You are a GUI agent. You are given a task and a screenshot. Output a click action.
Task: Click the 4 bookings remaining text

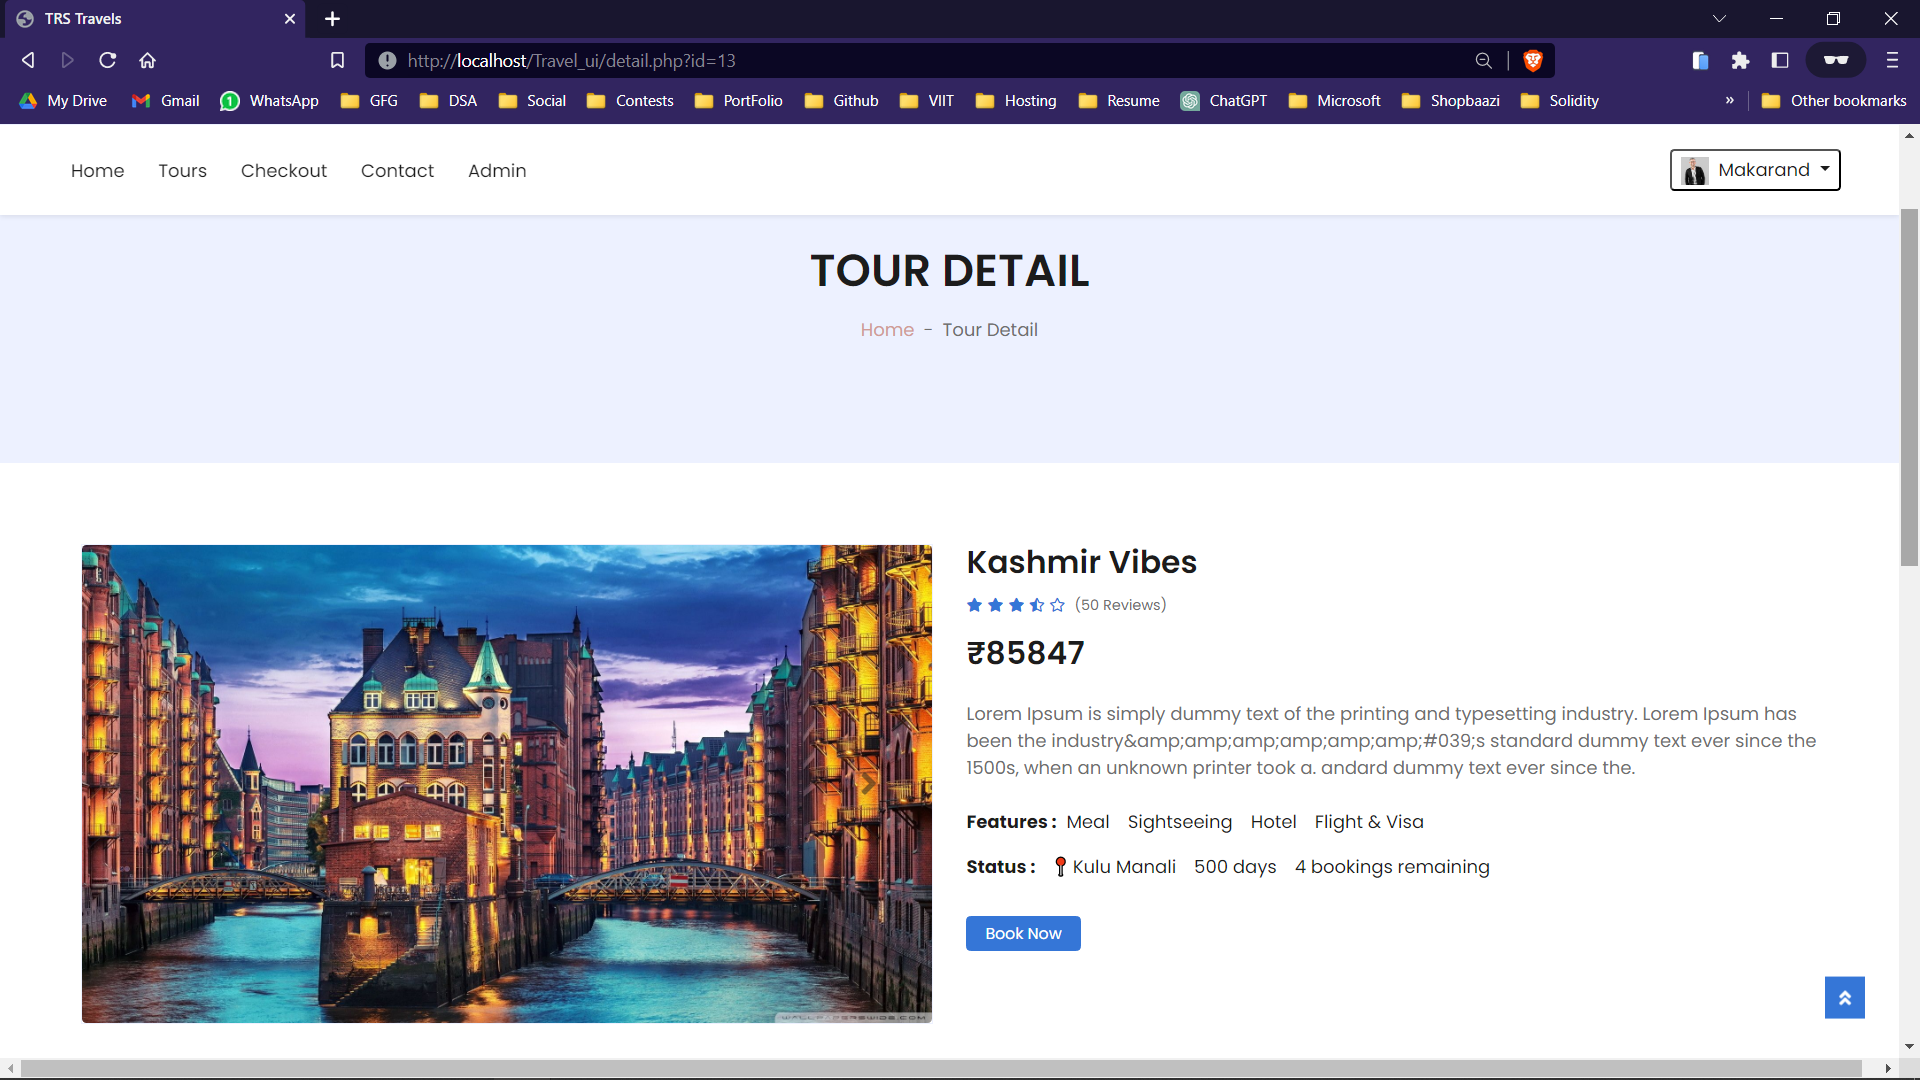[x=1392, y=867]
